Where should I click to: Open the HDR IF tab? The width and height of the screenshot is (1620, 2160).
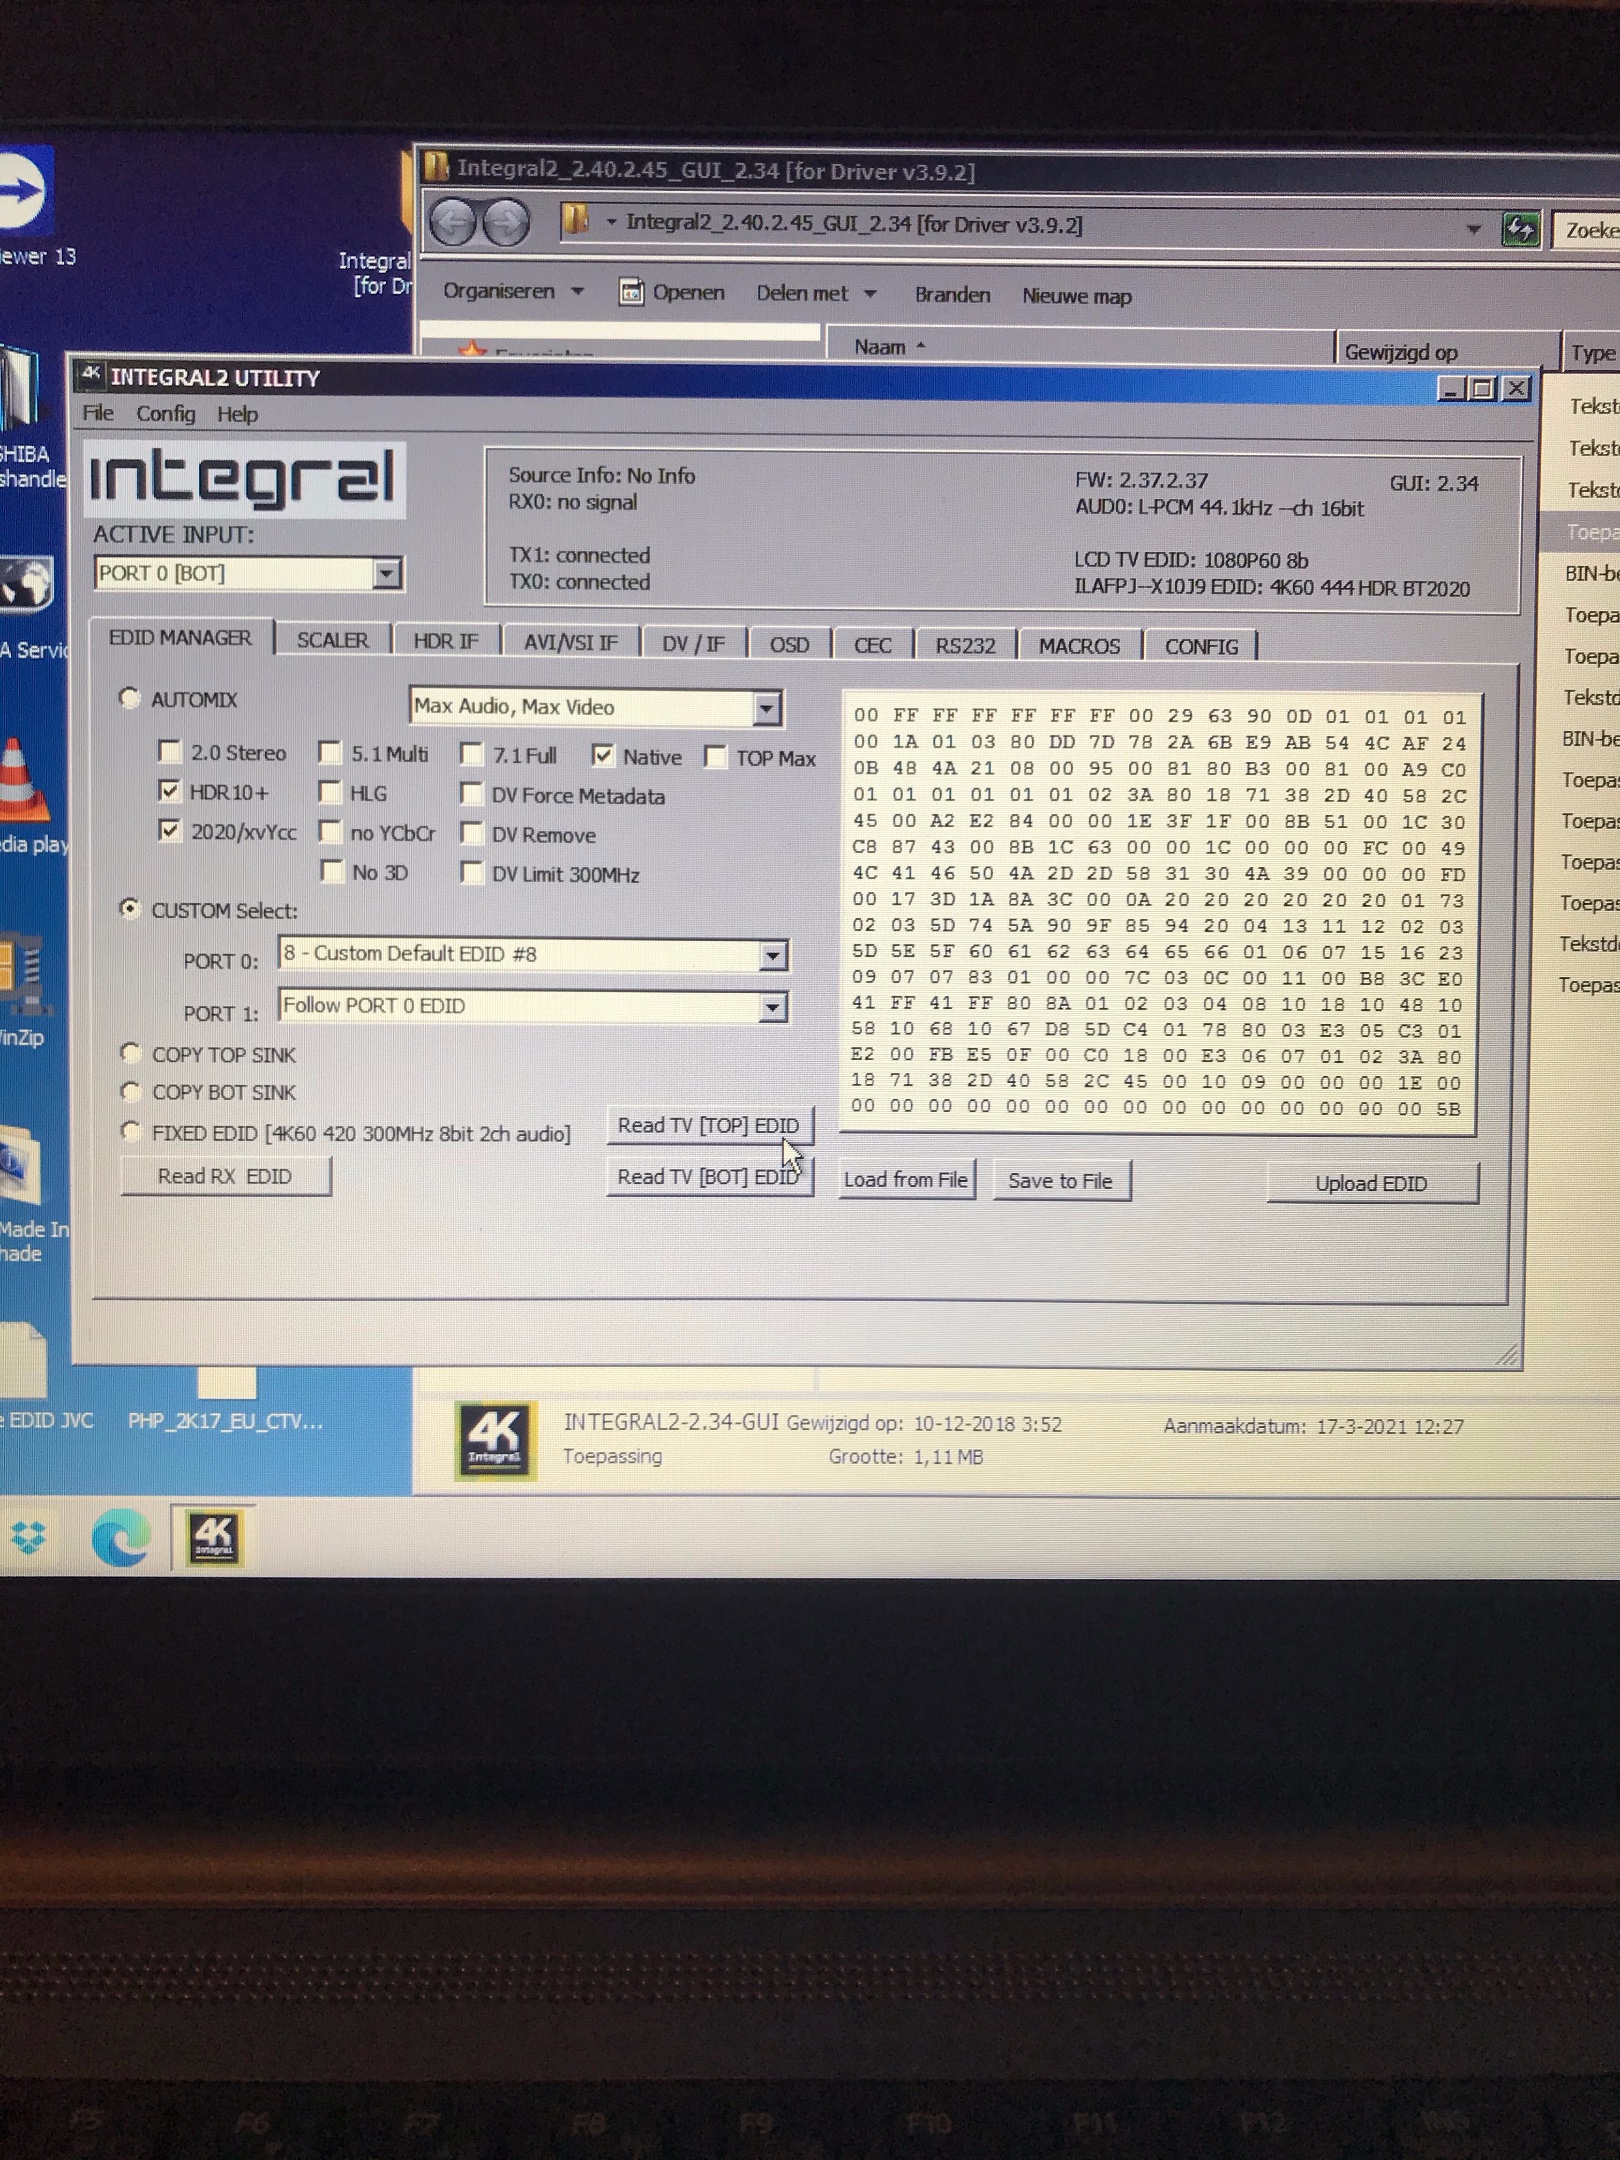point(446,641)
